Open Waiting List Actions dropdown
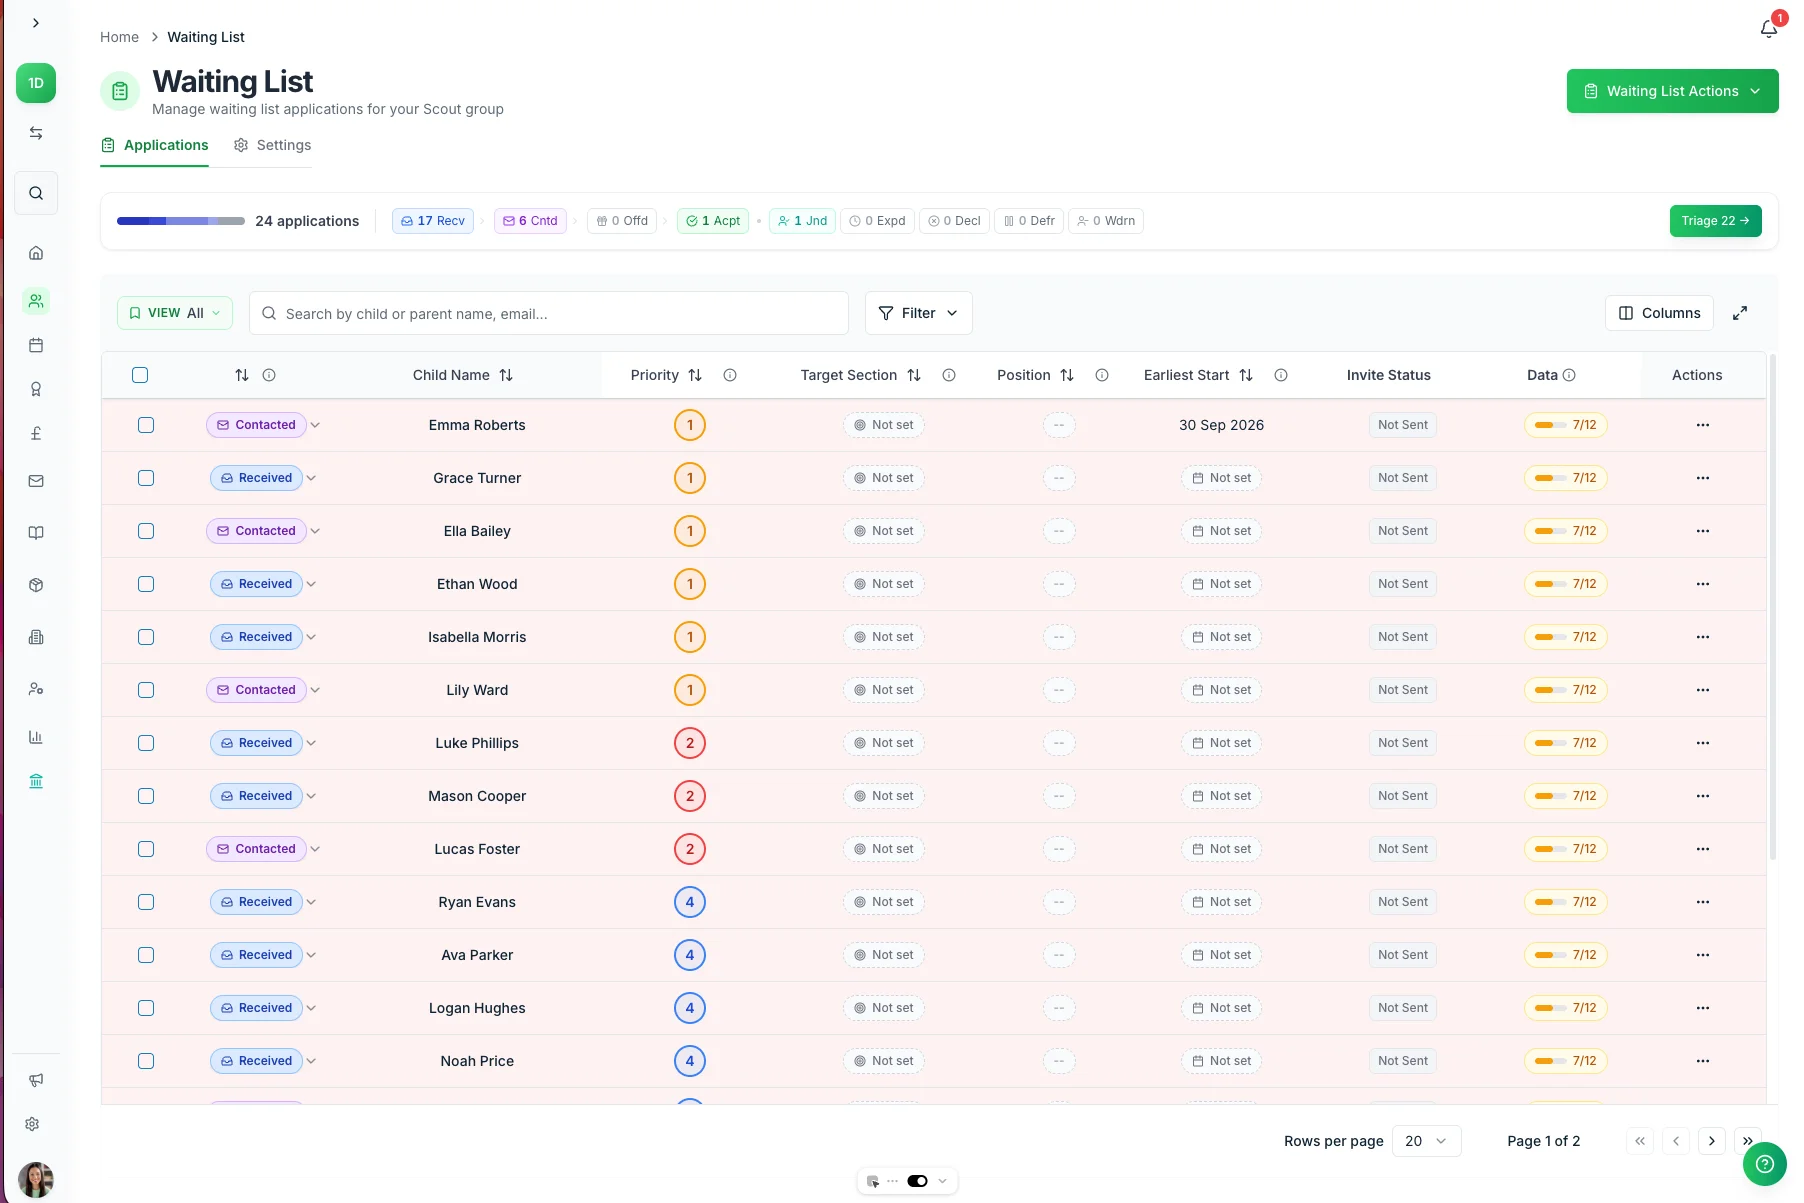1804x1203 pixels. pyautogui.click(x=1672, y=91)
